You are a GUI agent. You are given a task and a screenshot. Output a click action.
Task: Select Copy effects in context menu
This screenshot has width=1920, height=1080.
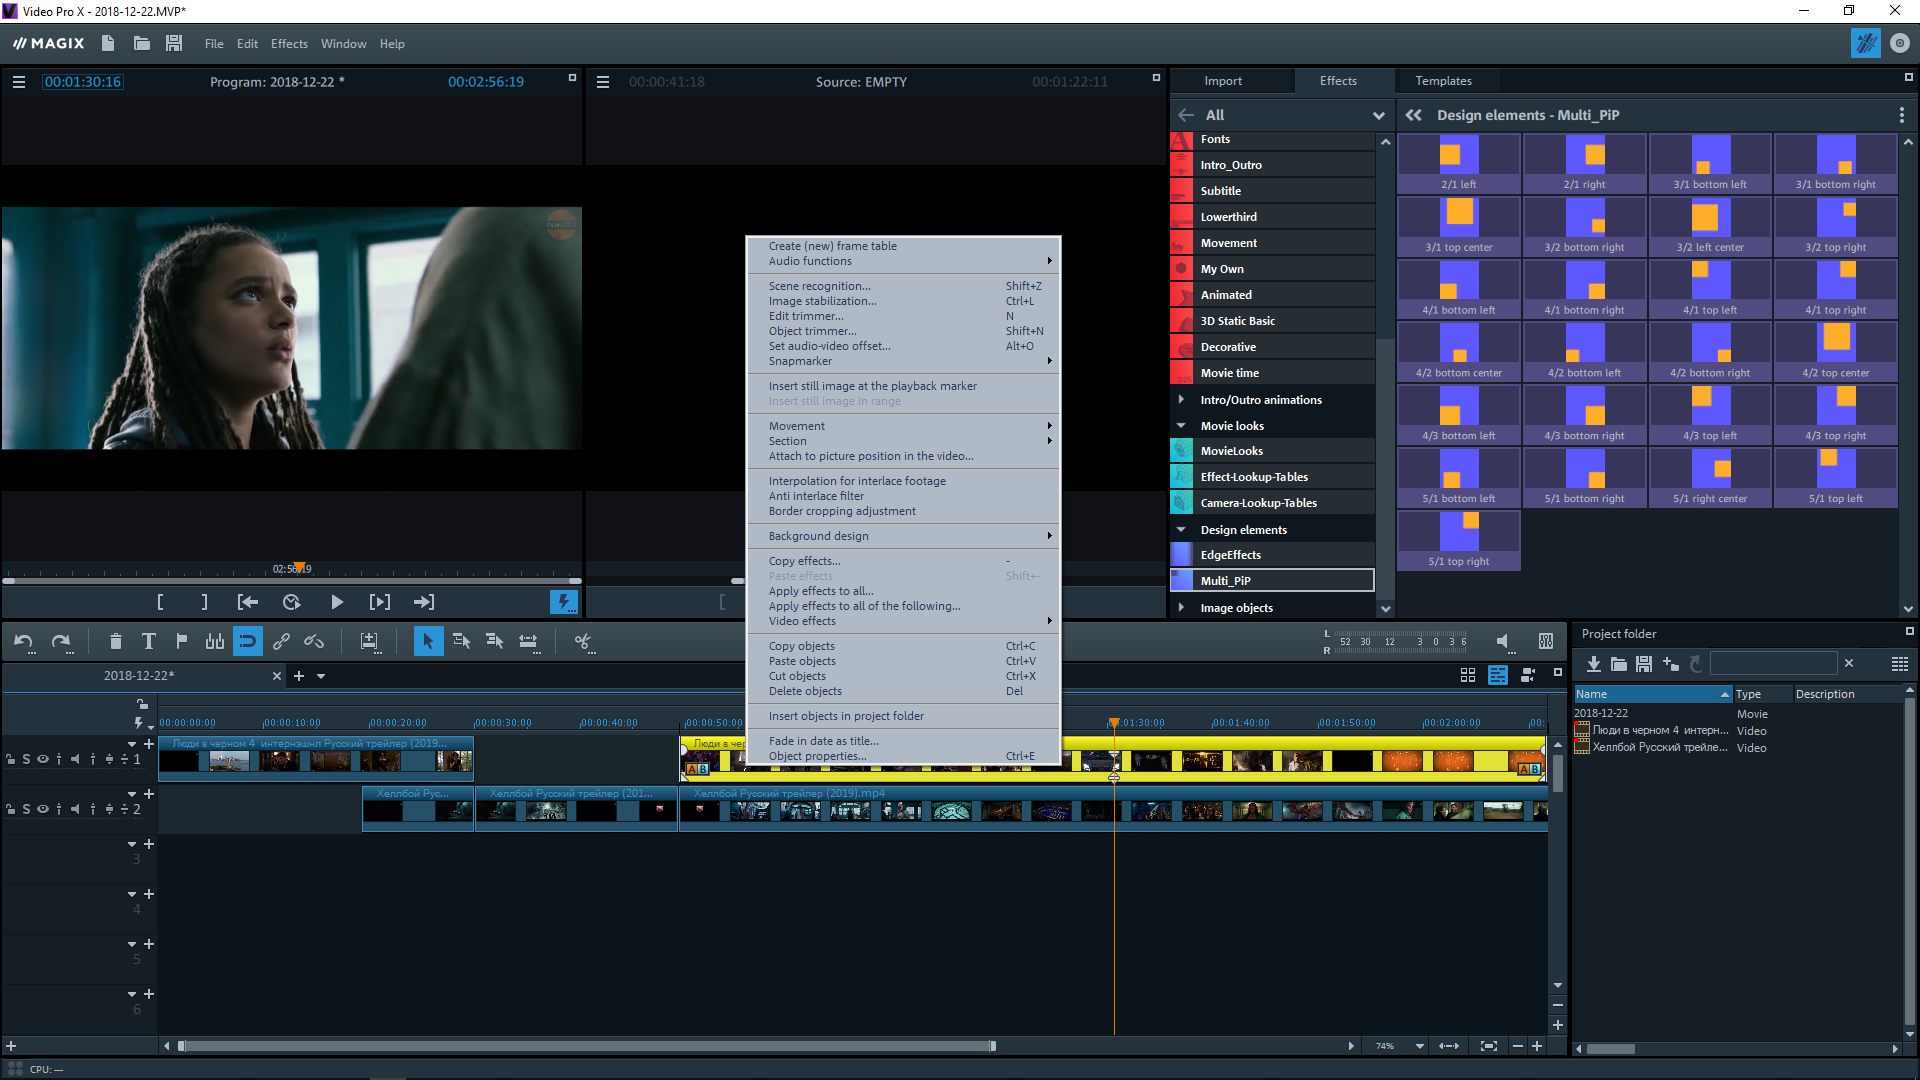tap(903, 561)
